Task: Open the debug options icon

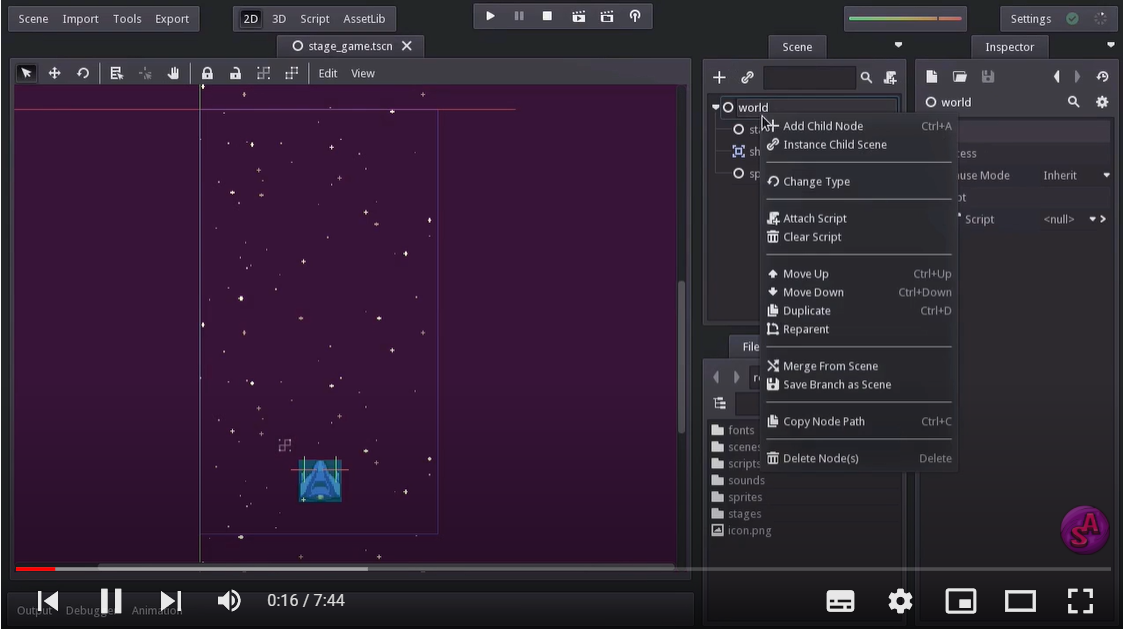Action: pyautogui.click(x=635, y=16)
